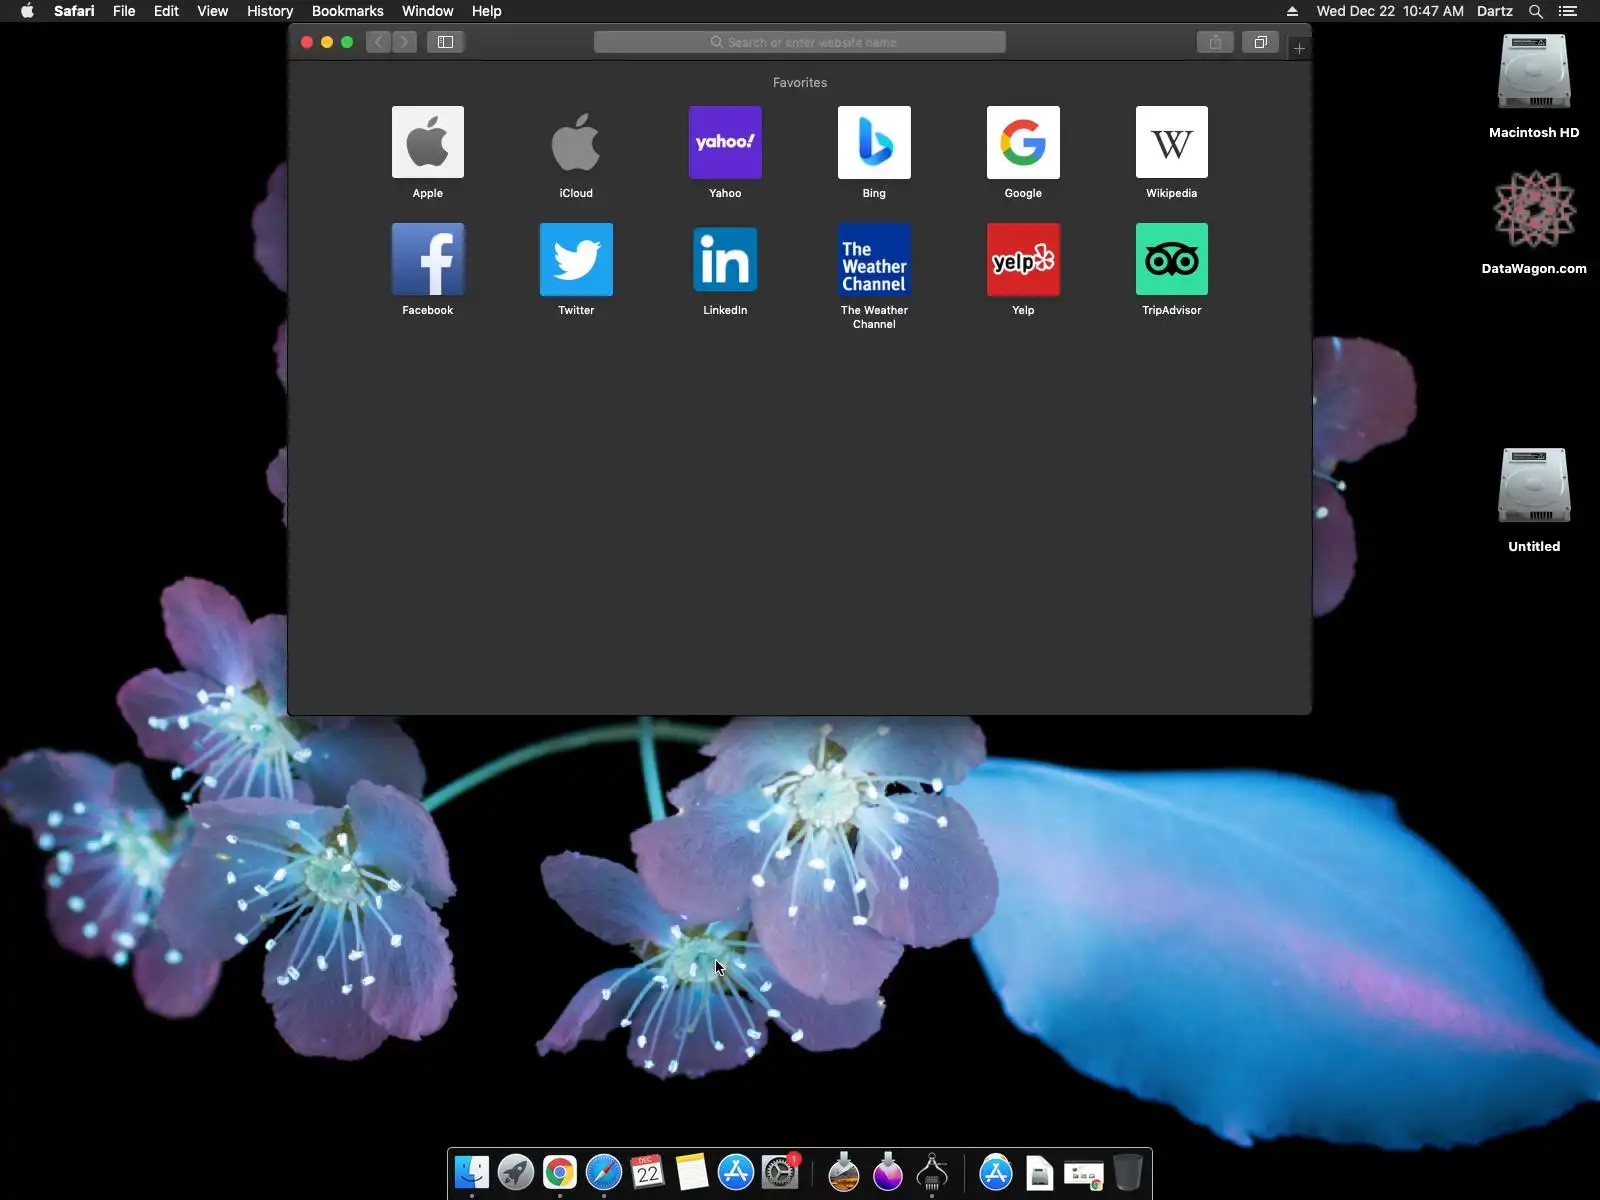Go forward with Safari's forward arrow
Image resolution: width=1600 pixels, height=1200 pixels.
(x=404, y=42)
